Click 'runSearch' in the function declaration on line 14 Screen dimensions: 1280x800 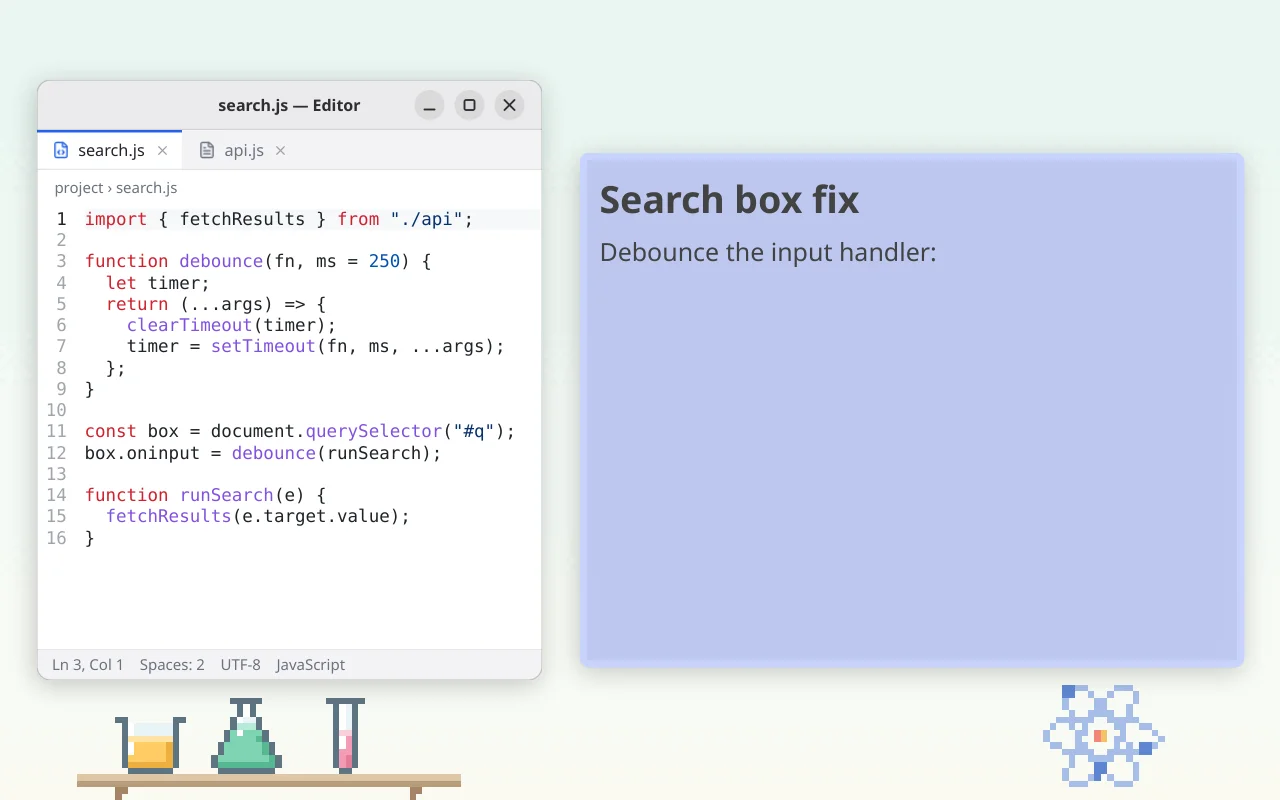coord(227,495)
